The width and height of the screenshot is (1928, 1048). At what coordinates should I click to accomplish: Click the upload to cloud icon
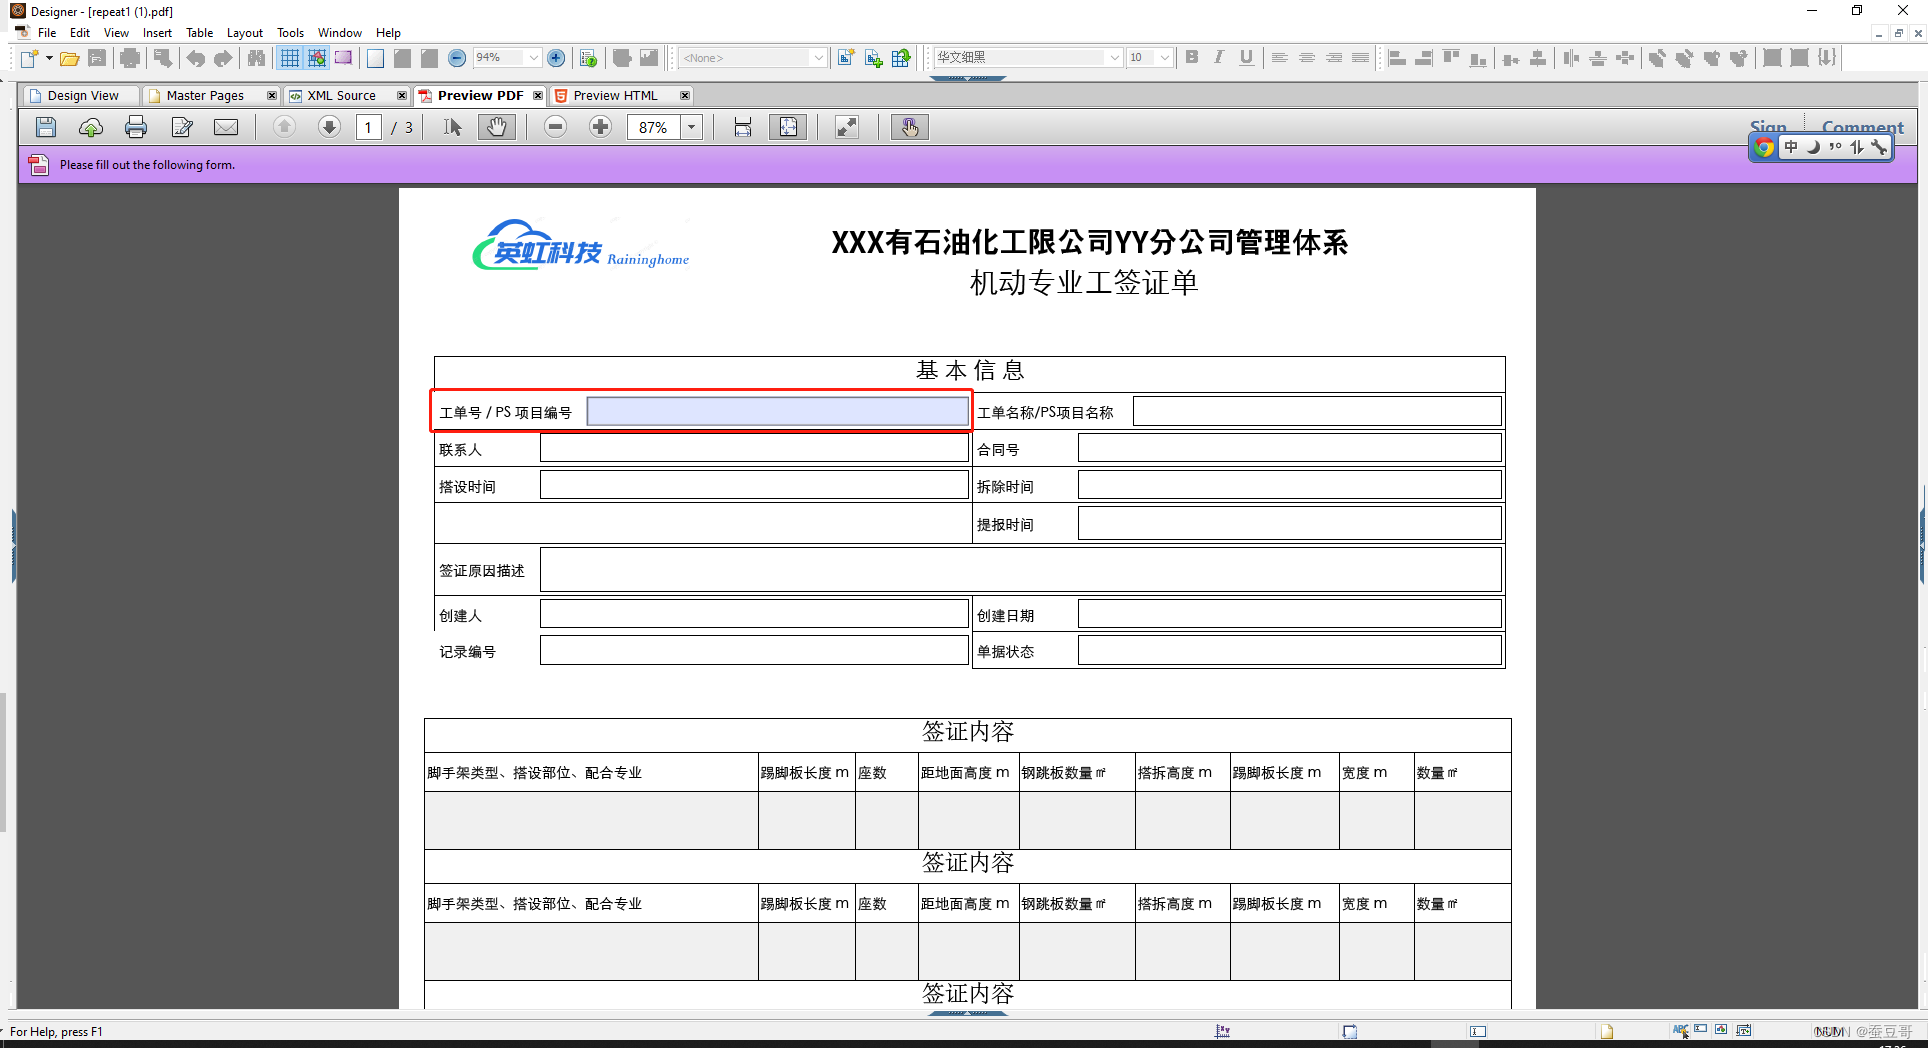(91, 127)
